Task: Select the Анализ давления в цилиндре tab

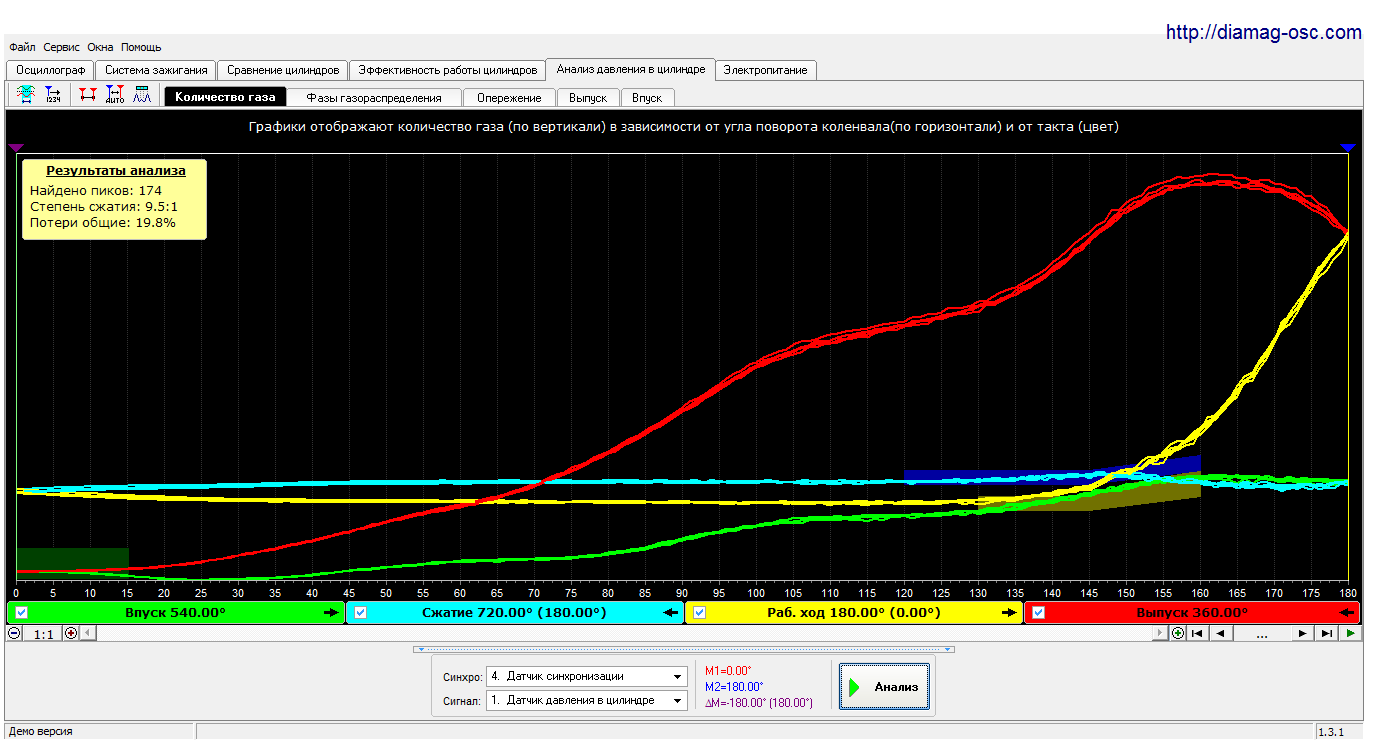Action: [631, 69]
